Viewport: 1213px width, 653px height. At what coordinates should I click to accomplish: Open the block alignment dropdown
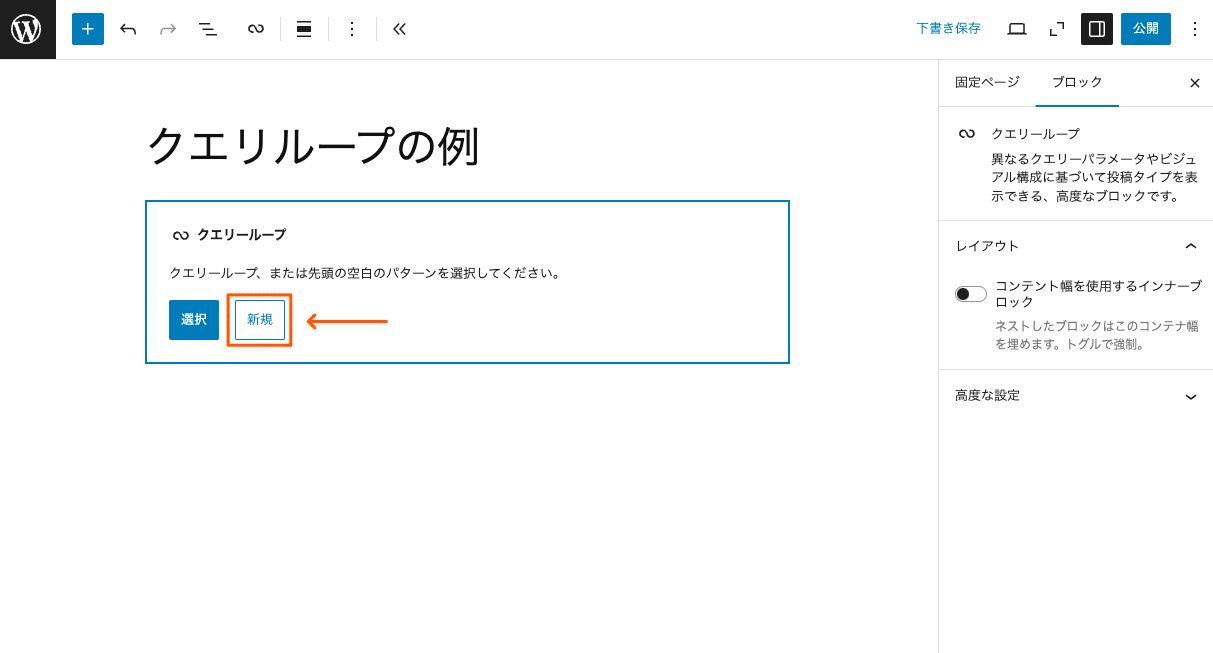coord(303,29)
